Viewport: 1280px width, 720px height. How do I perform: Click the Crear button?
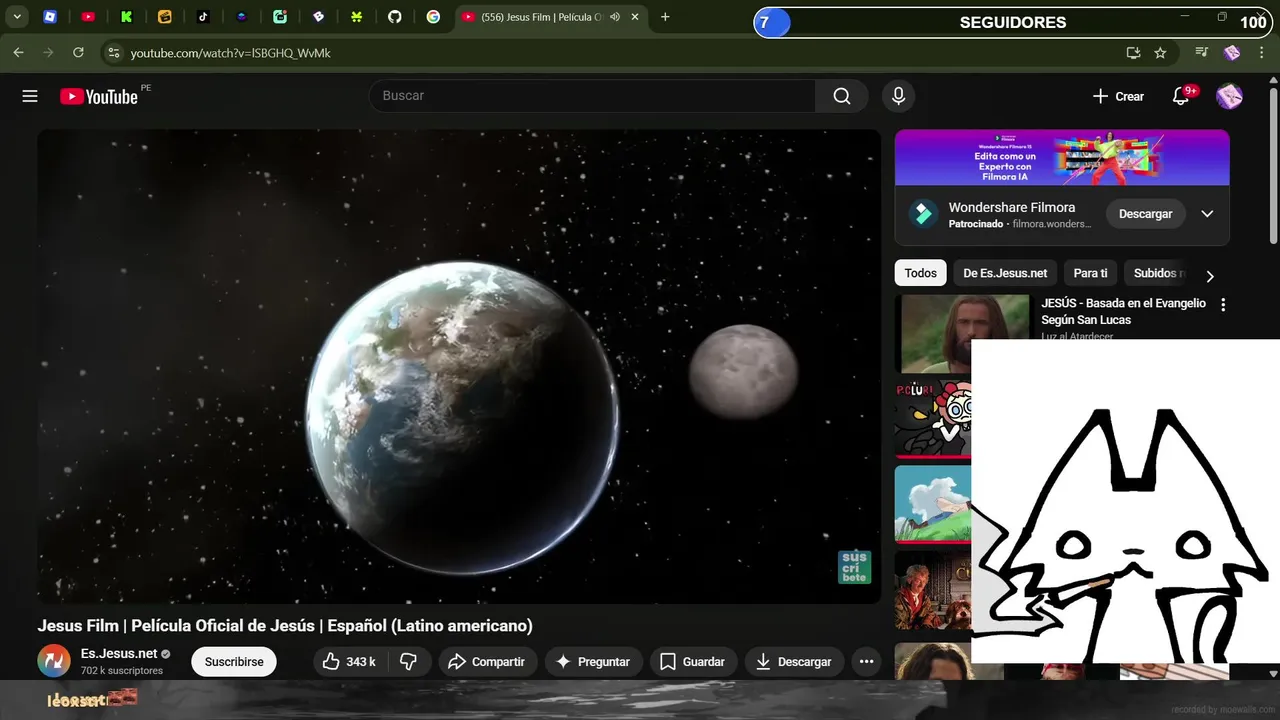click(x=1118, y=96)
